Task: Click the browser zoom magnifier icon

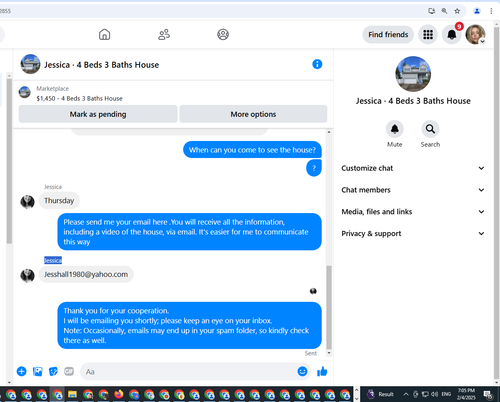Action: pos(444,11)
